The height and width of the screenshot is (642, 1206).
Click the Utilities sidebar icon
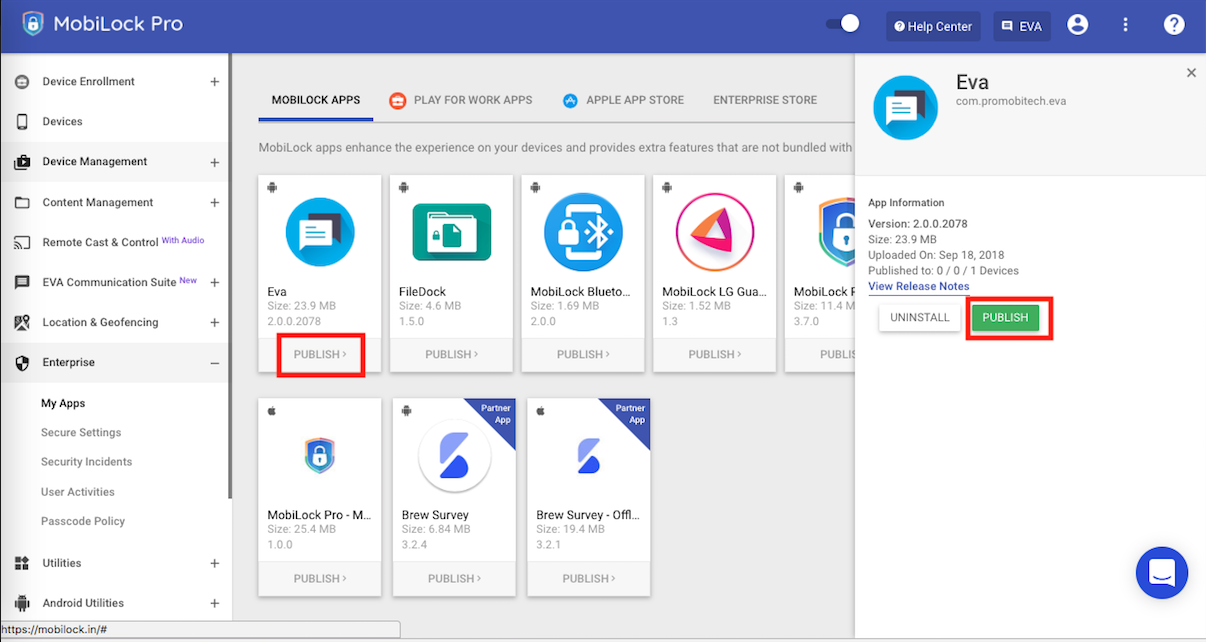[22, 563]
